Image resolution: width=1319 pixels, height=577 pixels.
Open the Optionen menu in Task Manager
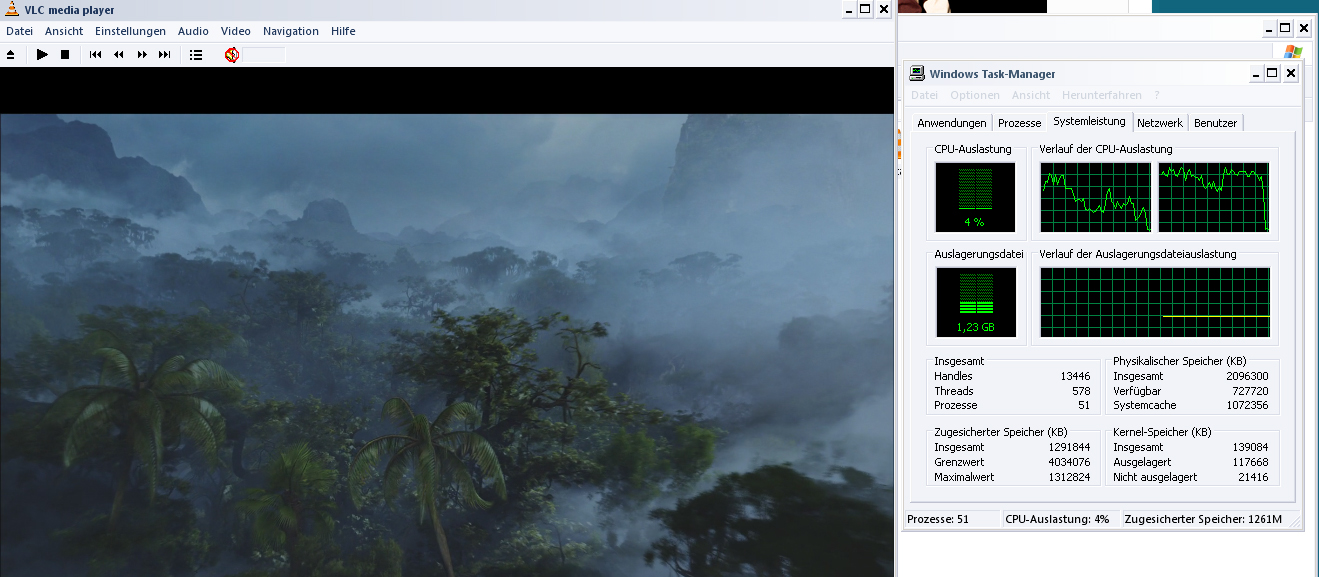coord(975,95)
